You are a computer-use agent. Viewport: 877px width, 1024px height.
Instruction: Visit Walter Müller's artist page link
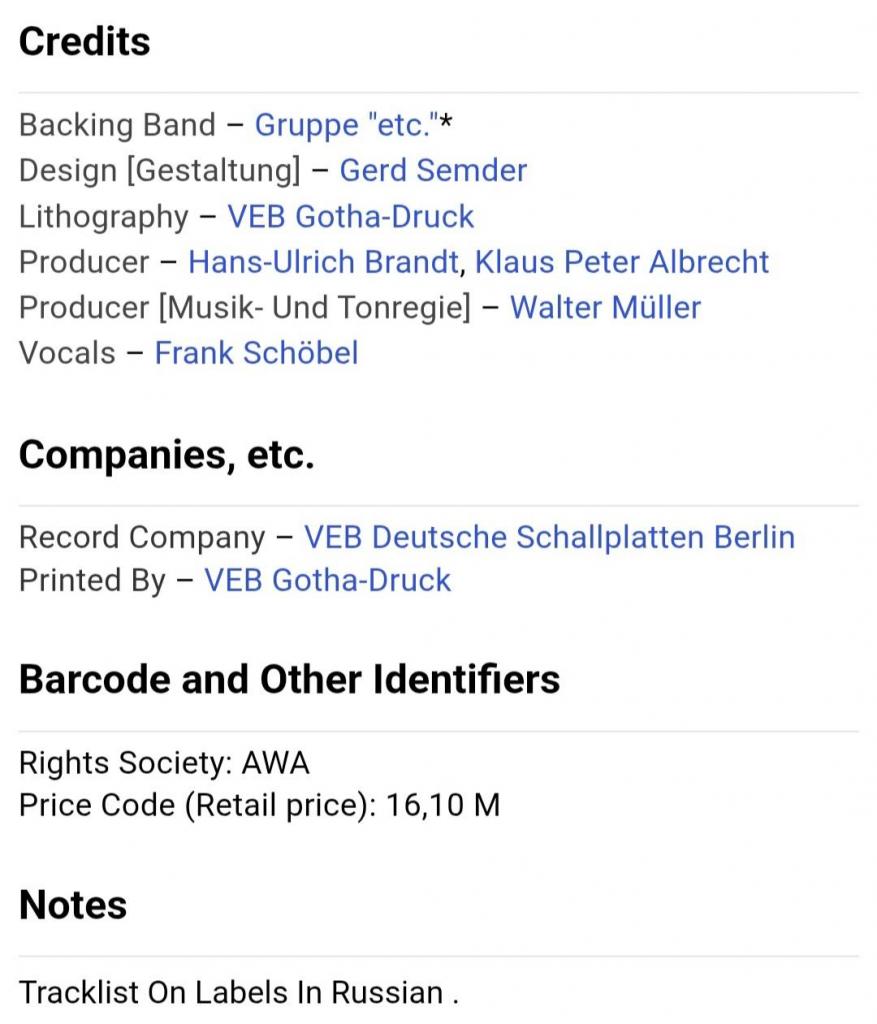tap(605, 307)
